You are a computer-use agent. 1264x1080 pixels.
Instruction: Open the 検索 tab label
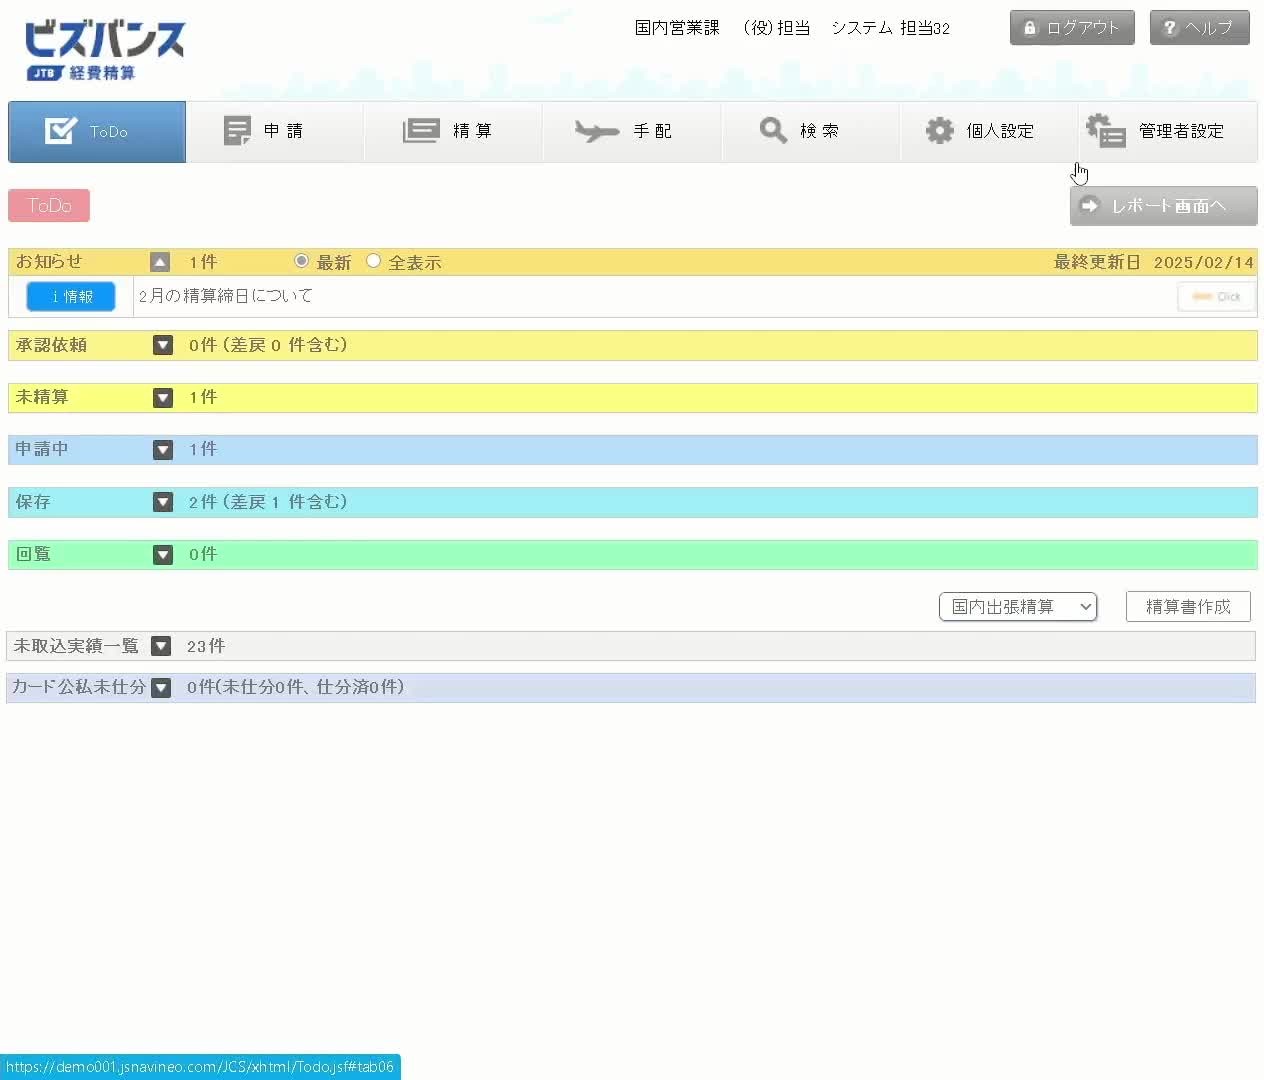click(x=819, y=131)
